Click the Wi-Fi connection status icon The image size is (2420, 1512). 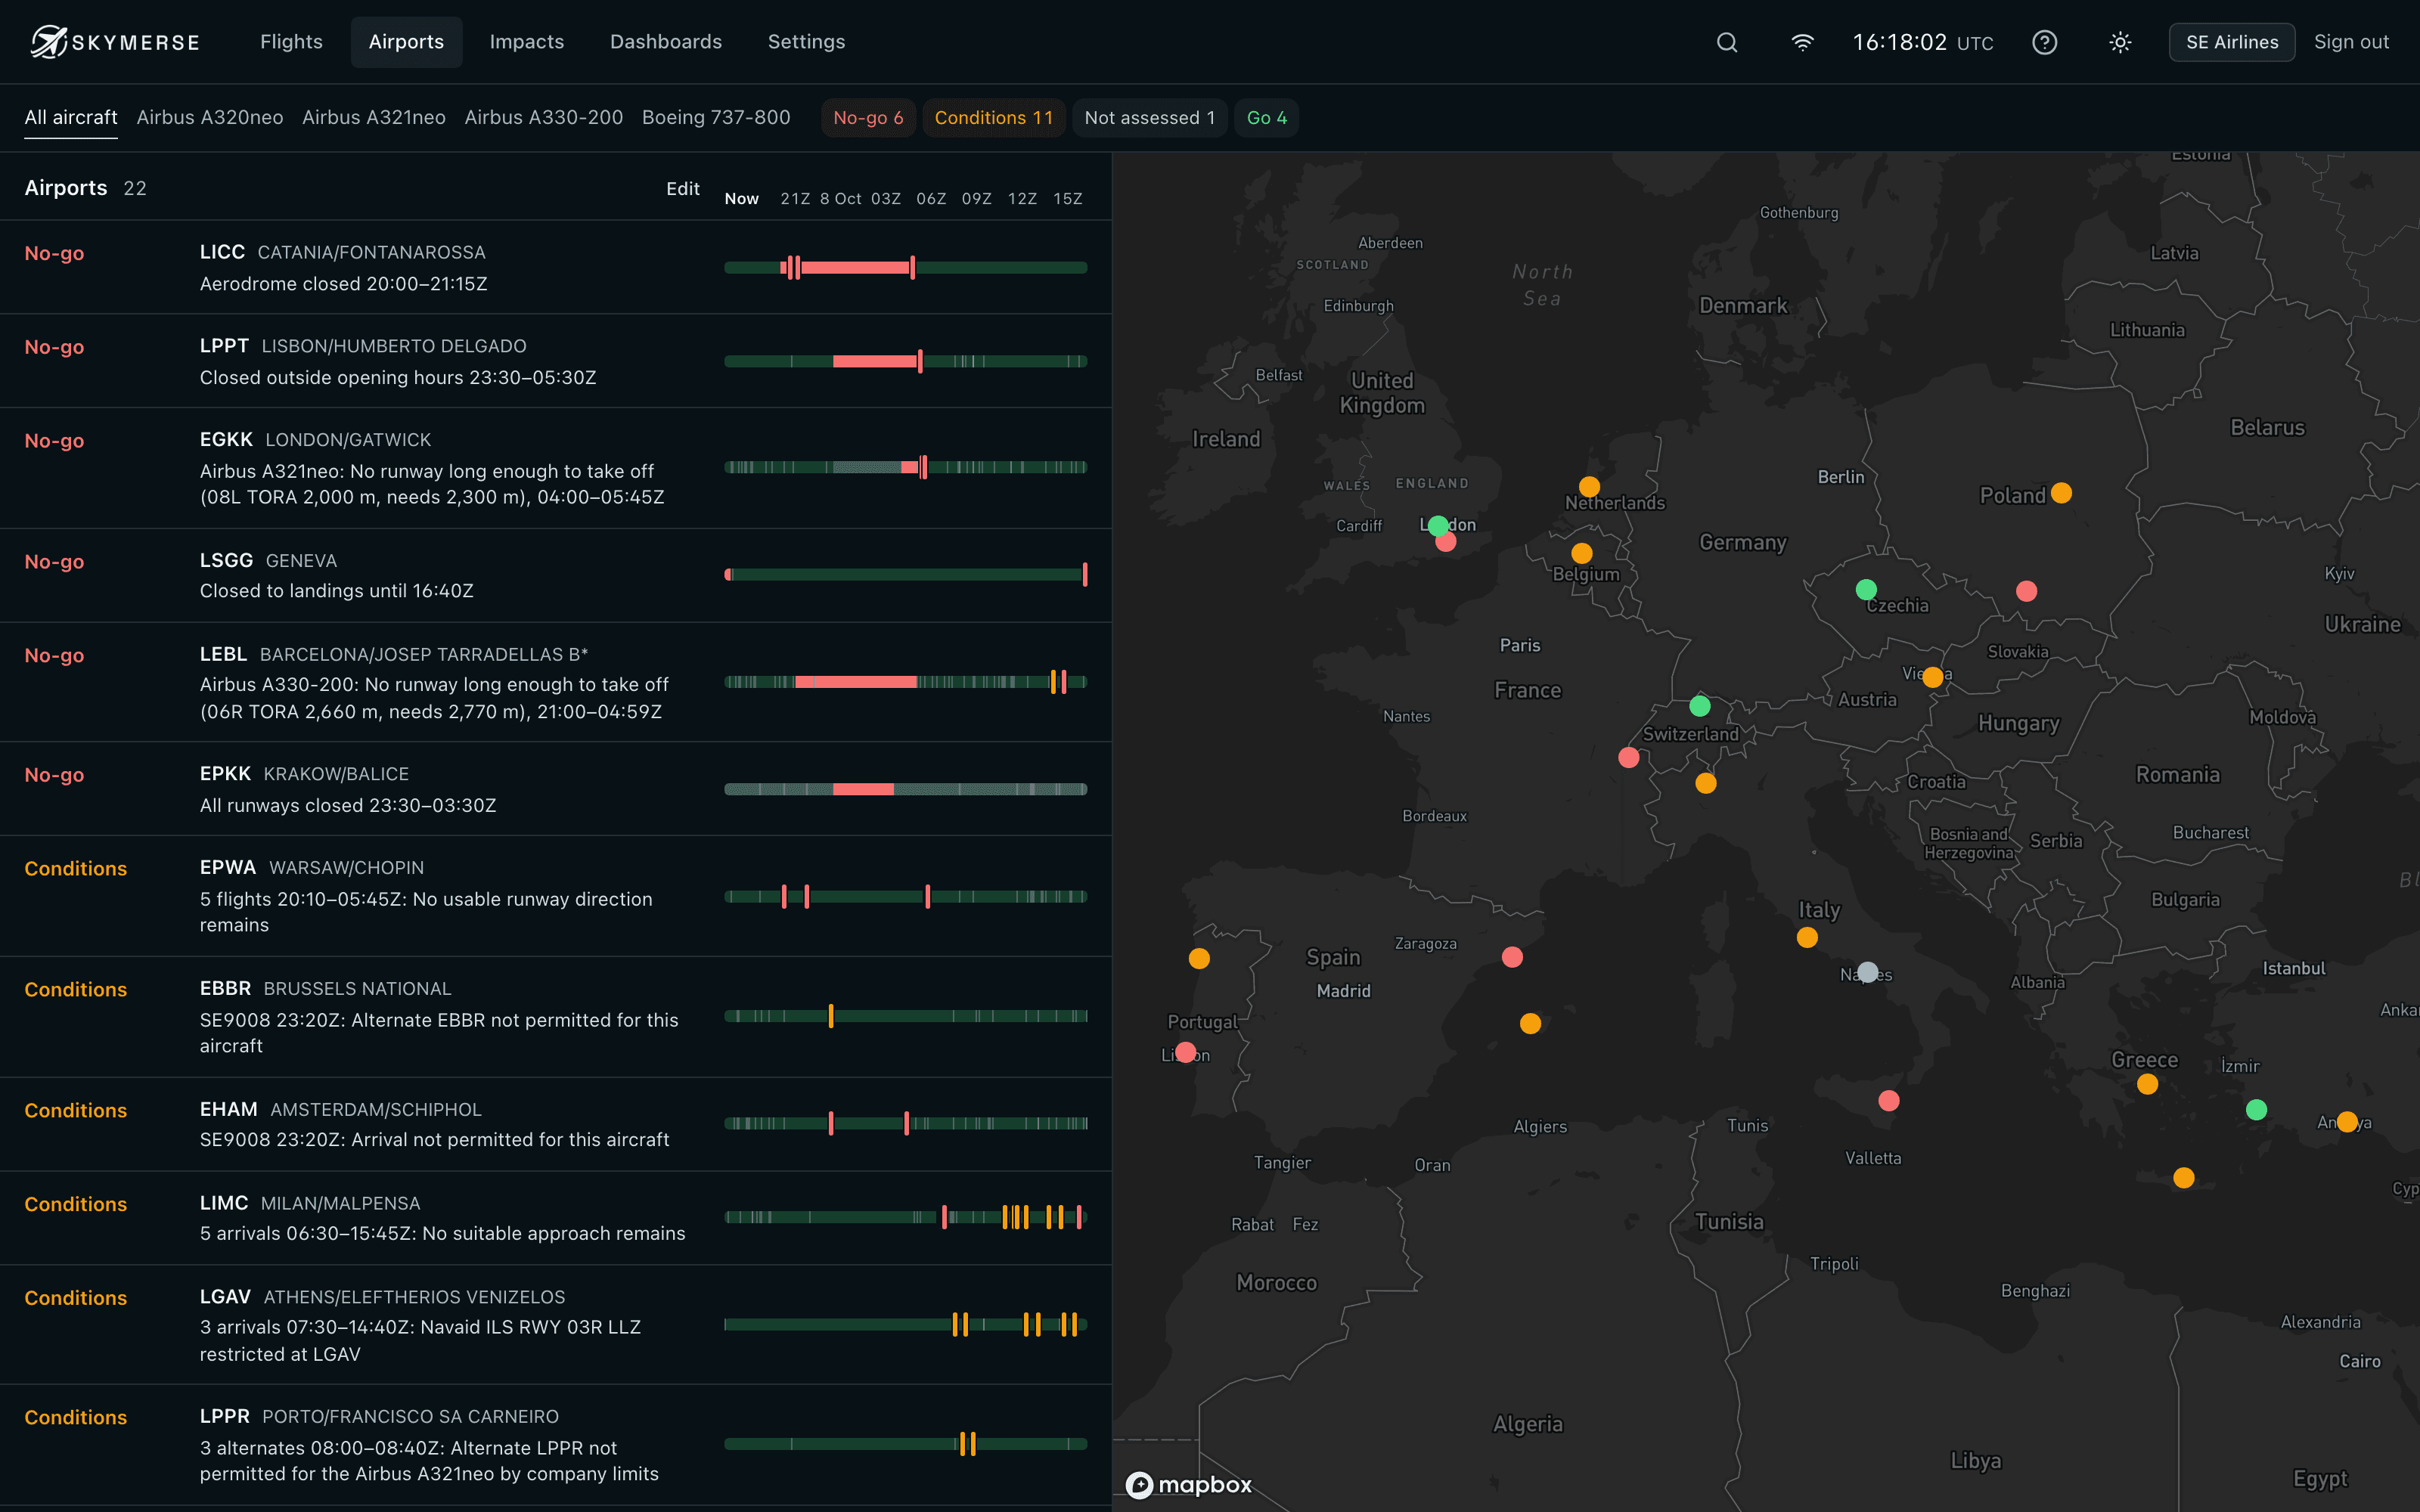click(1802, 42)
